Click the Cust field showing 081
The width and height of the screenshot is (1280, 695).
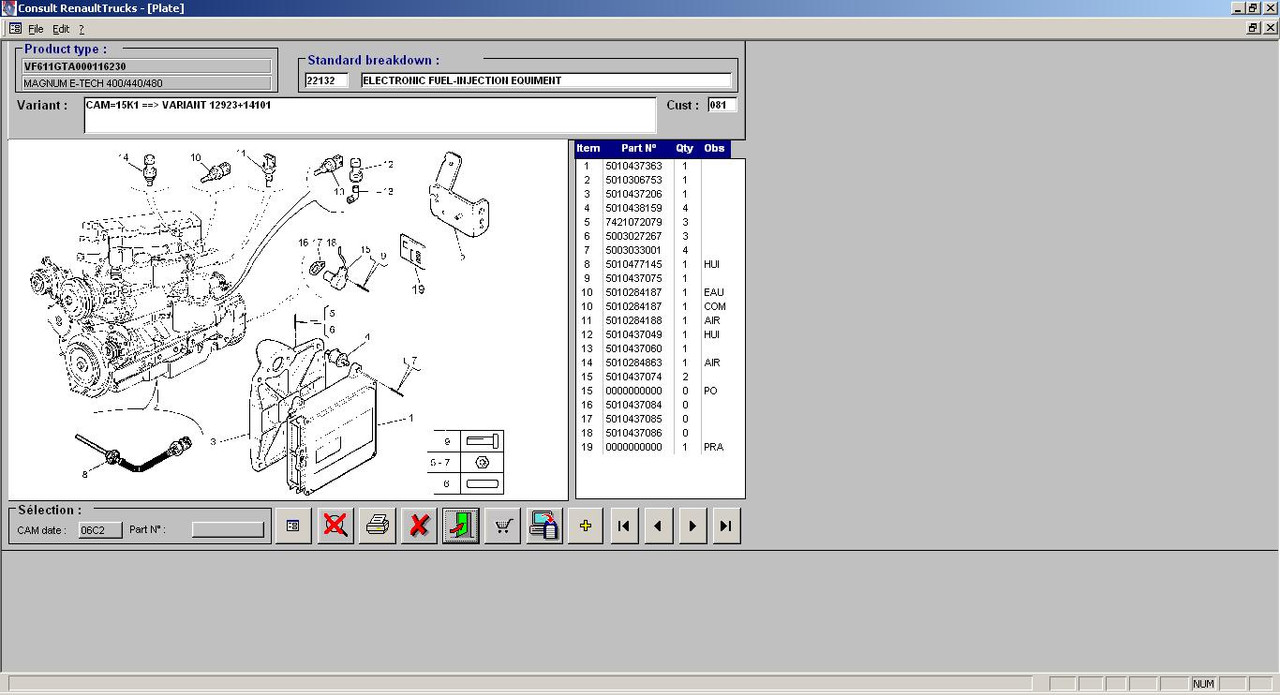pos(722,105)
